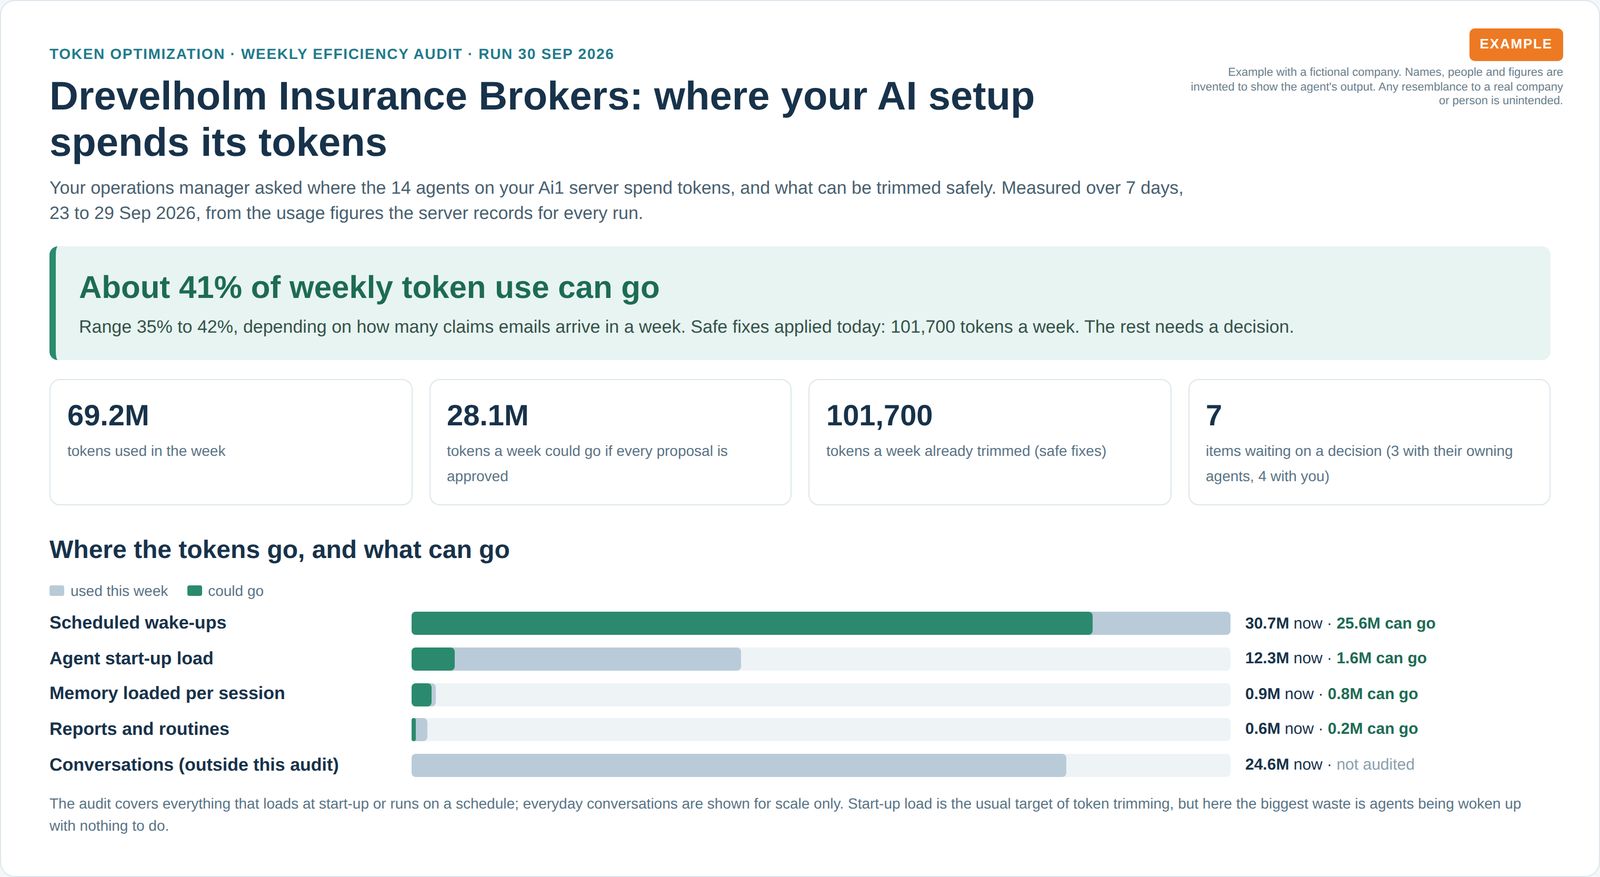Click the '1.6M can go' value
This screenshot has height=877, width=1600.
[x=1381, y=658]
